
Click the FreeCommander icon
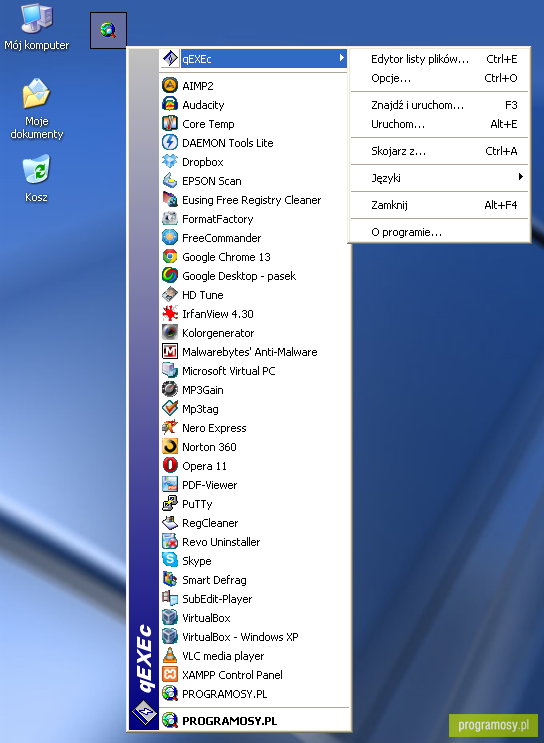click(170, 237)
